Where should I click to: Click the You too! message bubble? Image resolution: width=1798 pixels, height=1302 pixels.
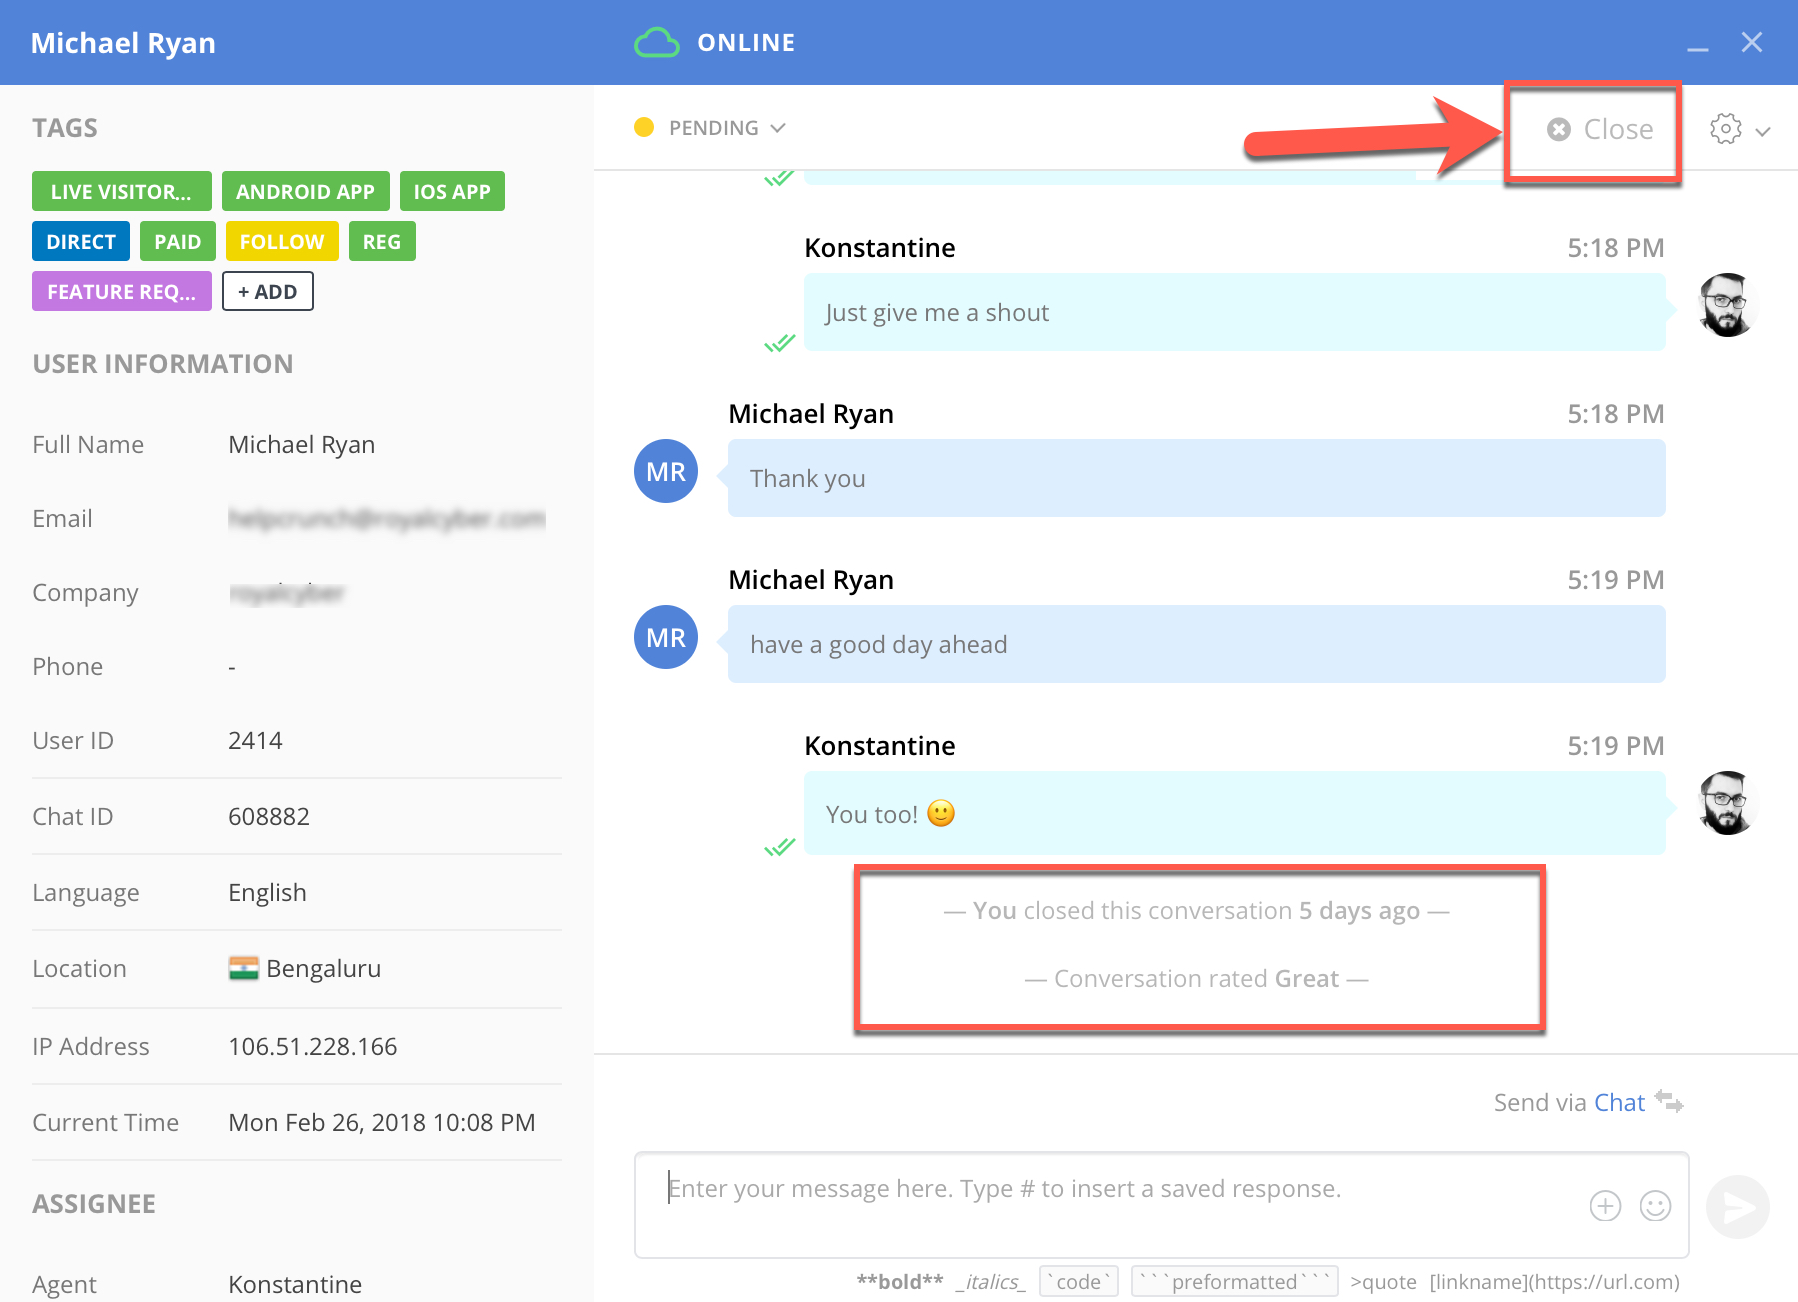[x=1235, y=813]
